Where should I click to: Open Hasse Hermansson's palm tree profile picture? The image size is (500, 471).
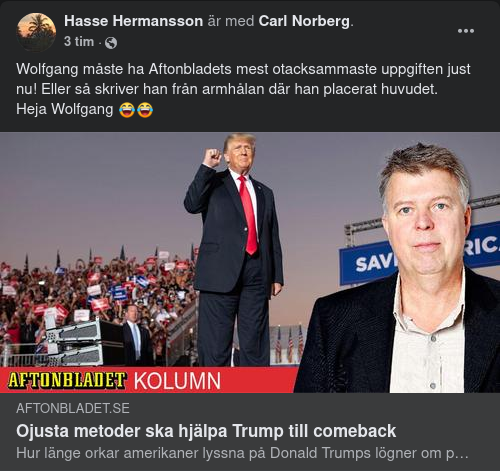coord(36,32)
